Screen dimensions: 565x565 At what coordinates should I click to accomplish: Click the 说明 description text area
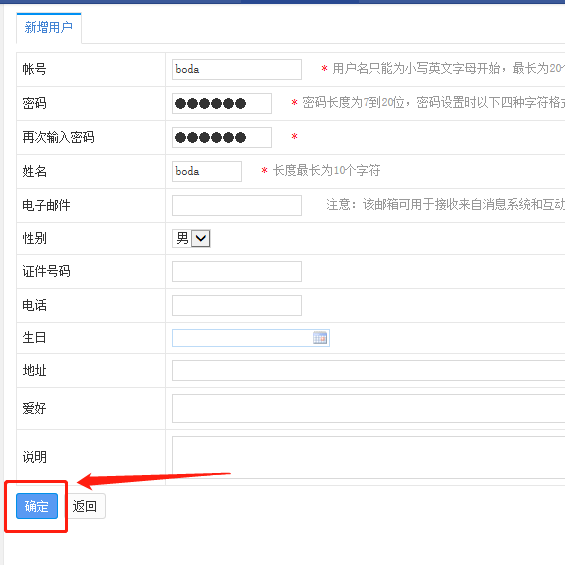pos(368,457)
